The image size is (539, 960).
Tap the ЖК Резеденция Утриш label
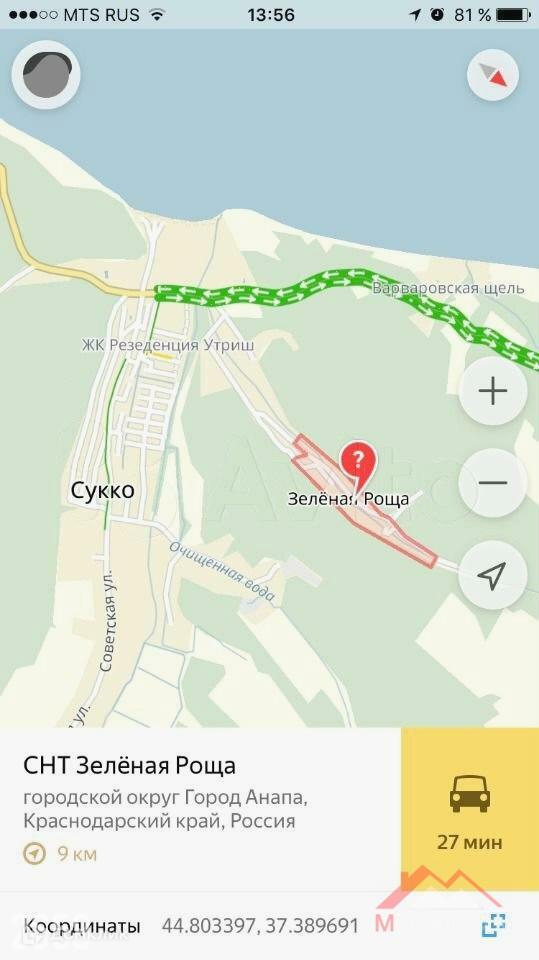[x=168, y=345]
